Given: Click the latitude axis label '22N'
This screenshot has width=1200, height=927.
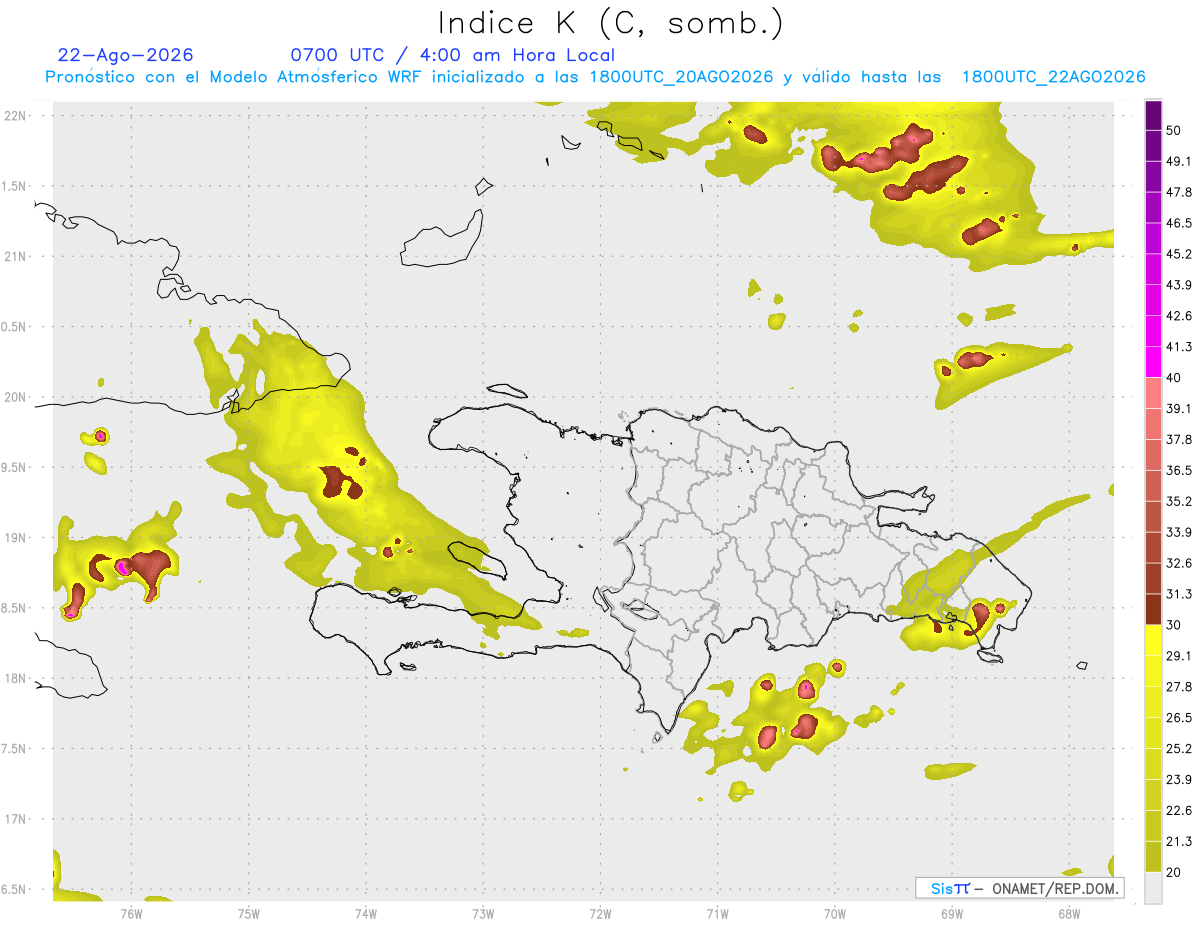Looking at the screenshot, I should [x=16, y=116].
